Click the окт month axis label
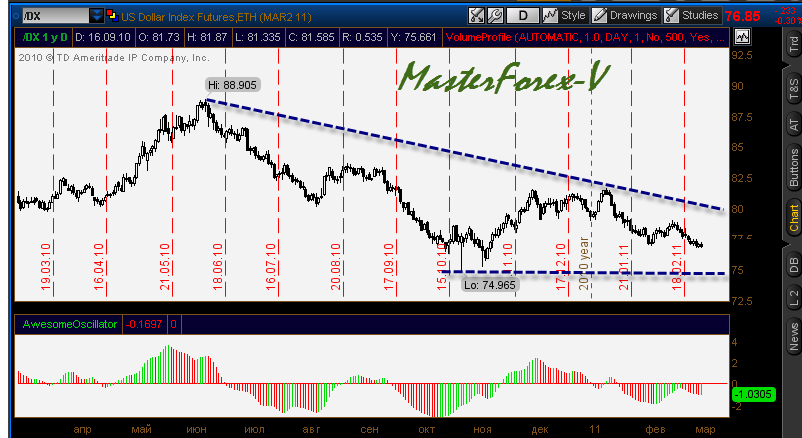The width and height of the screenshot is (802, 438). pos(426,429)
